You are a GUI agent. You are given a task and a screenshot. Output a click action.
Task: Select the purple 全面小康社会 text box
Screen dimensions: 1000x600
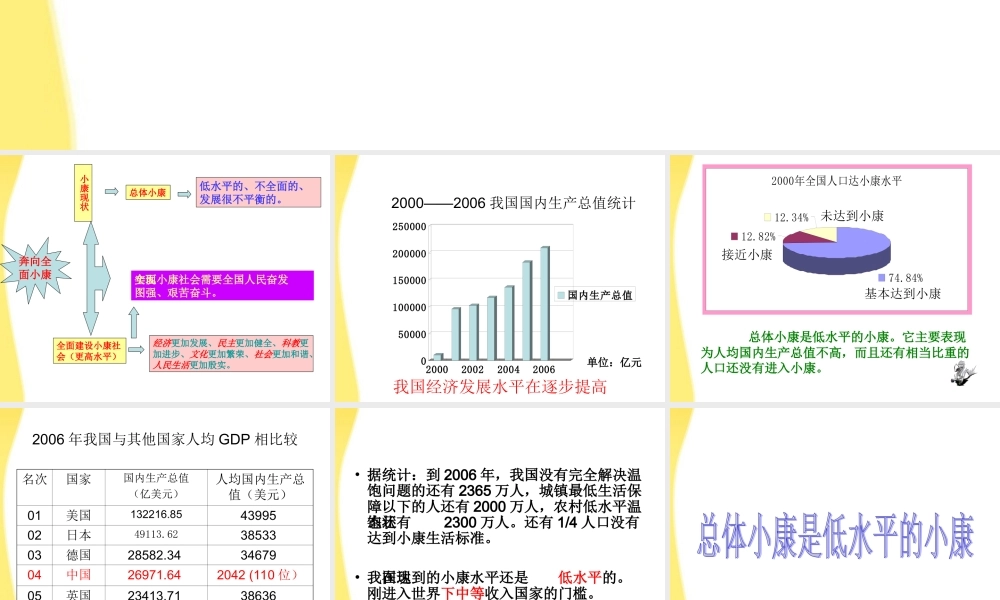point(223,286)
